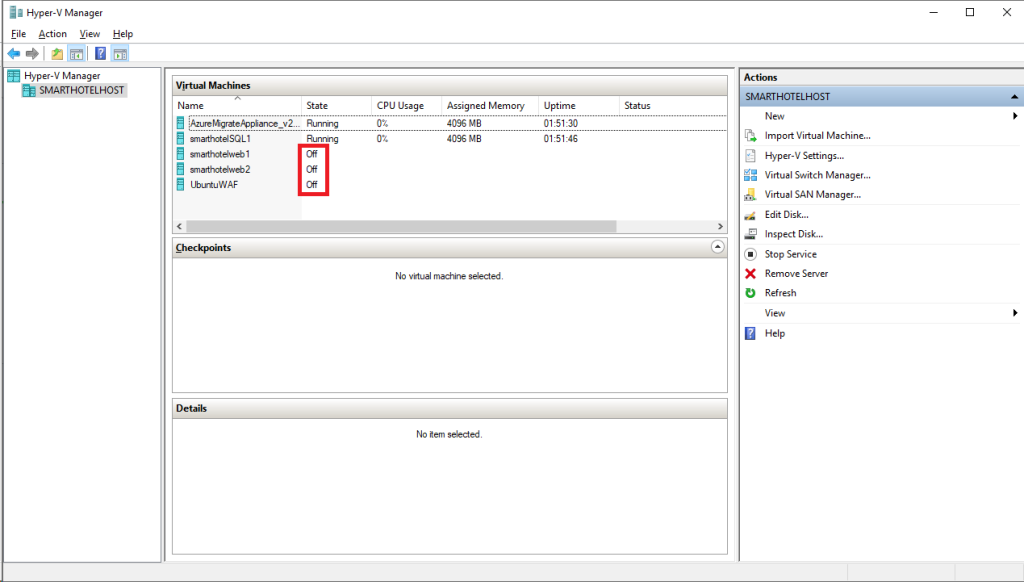Select Import Virtual Machine action
Screen dimensions: 1024x582
click(818, 136)
